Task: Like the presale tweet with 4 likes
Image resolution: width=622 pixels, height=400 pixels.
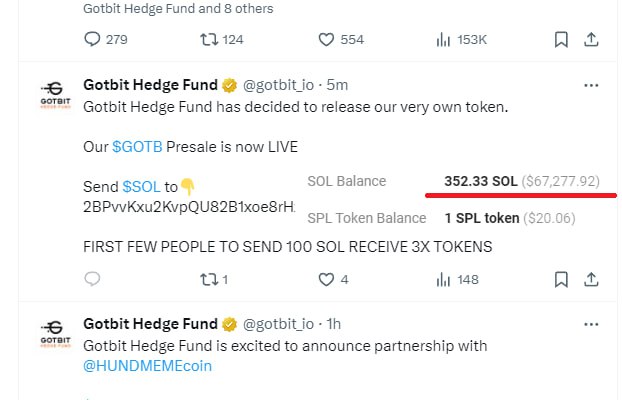Action: click(x=325, y=279)
